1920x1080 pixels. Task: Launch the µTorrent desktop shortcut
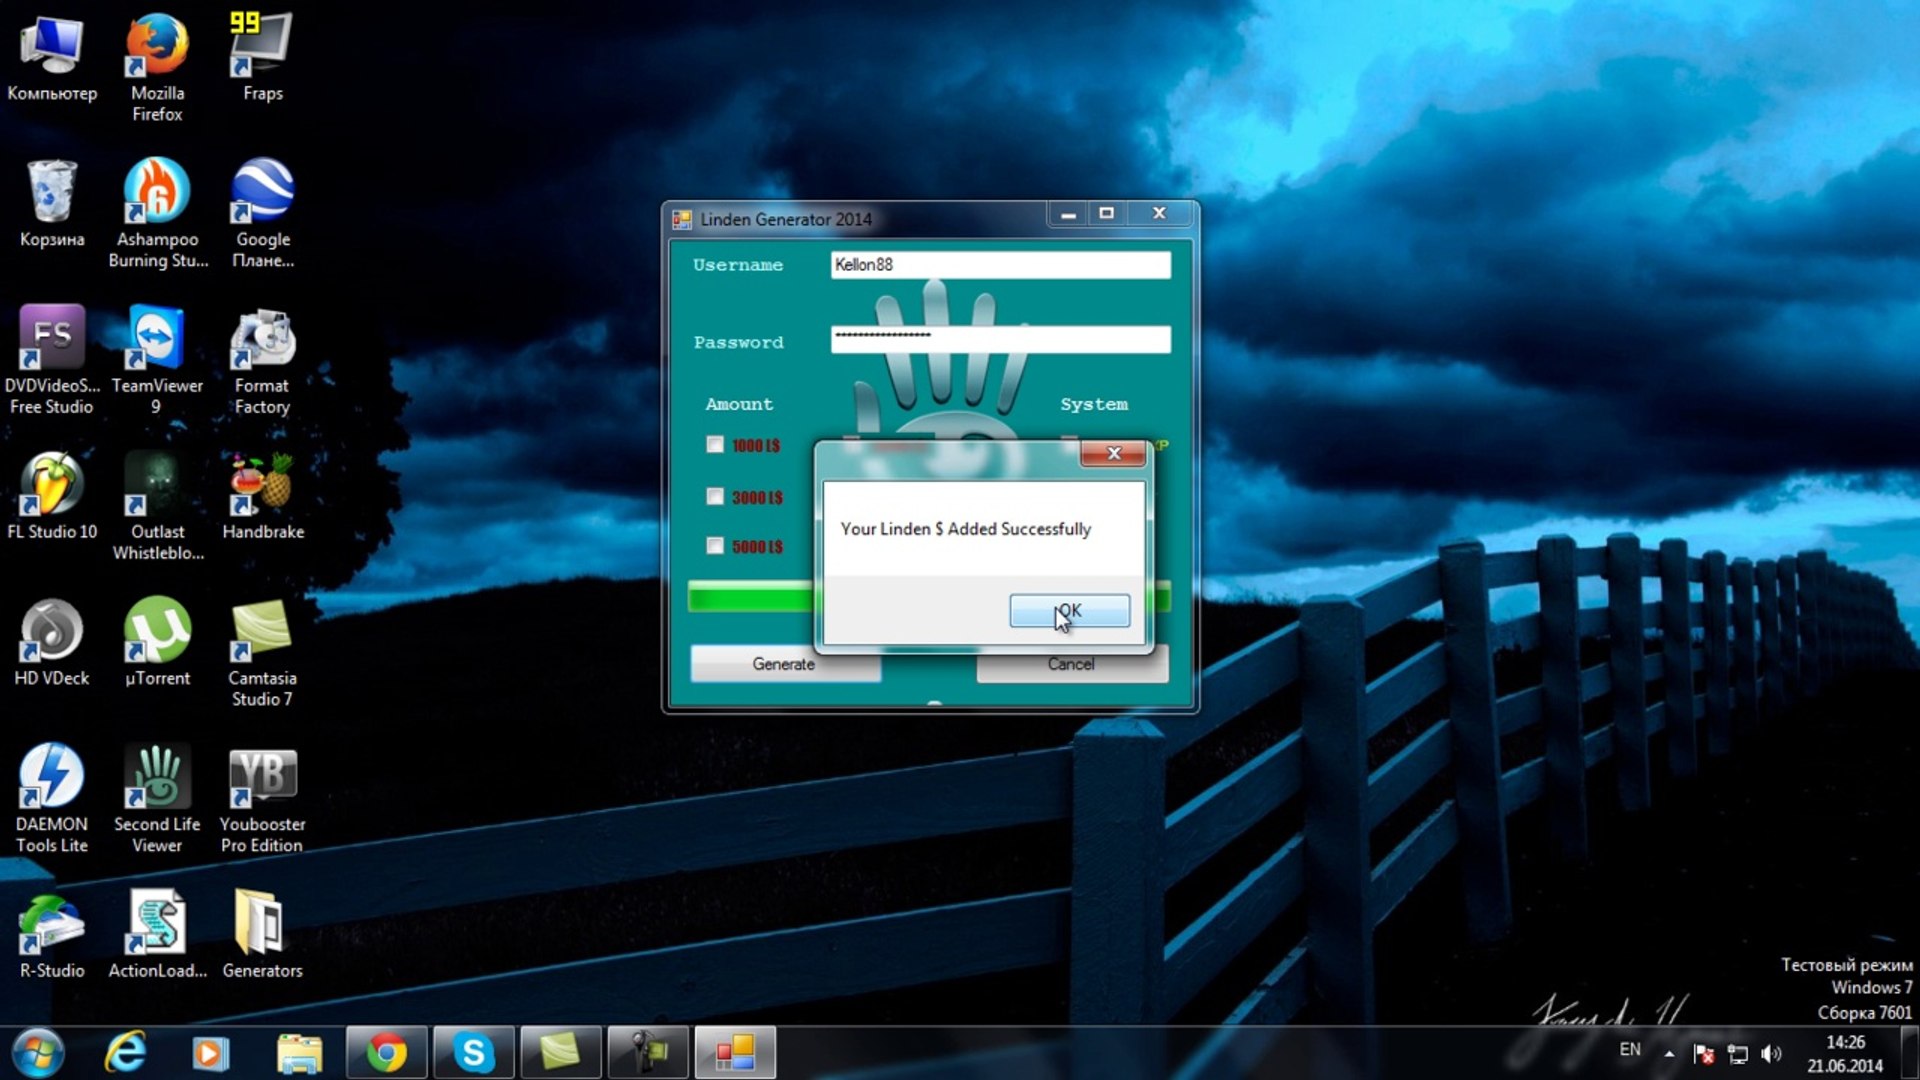(157, 642)
